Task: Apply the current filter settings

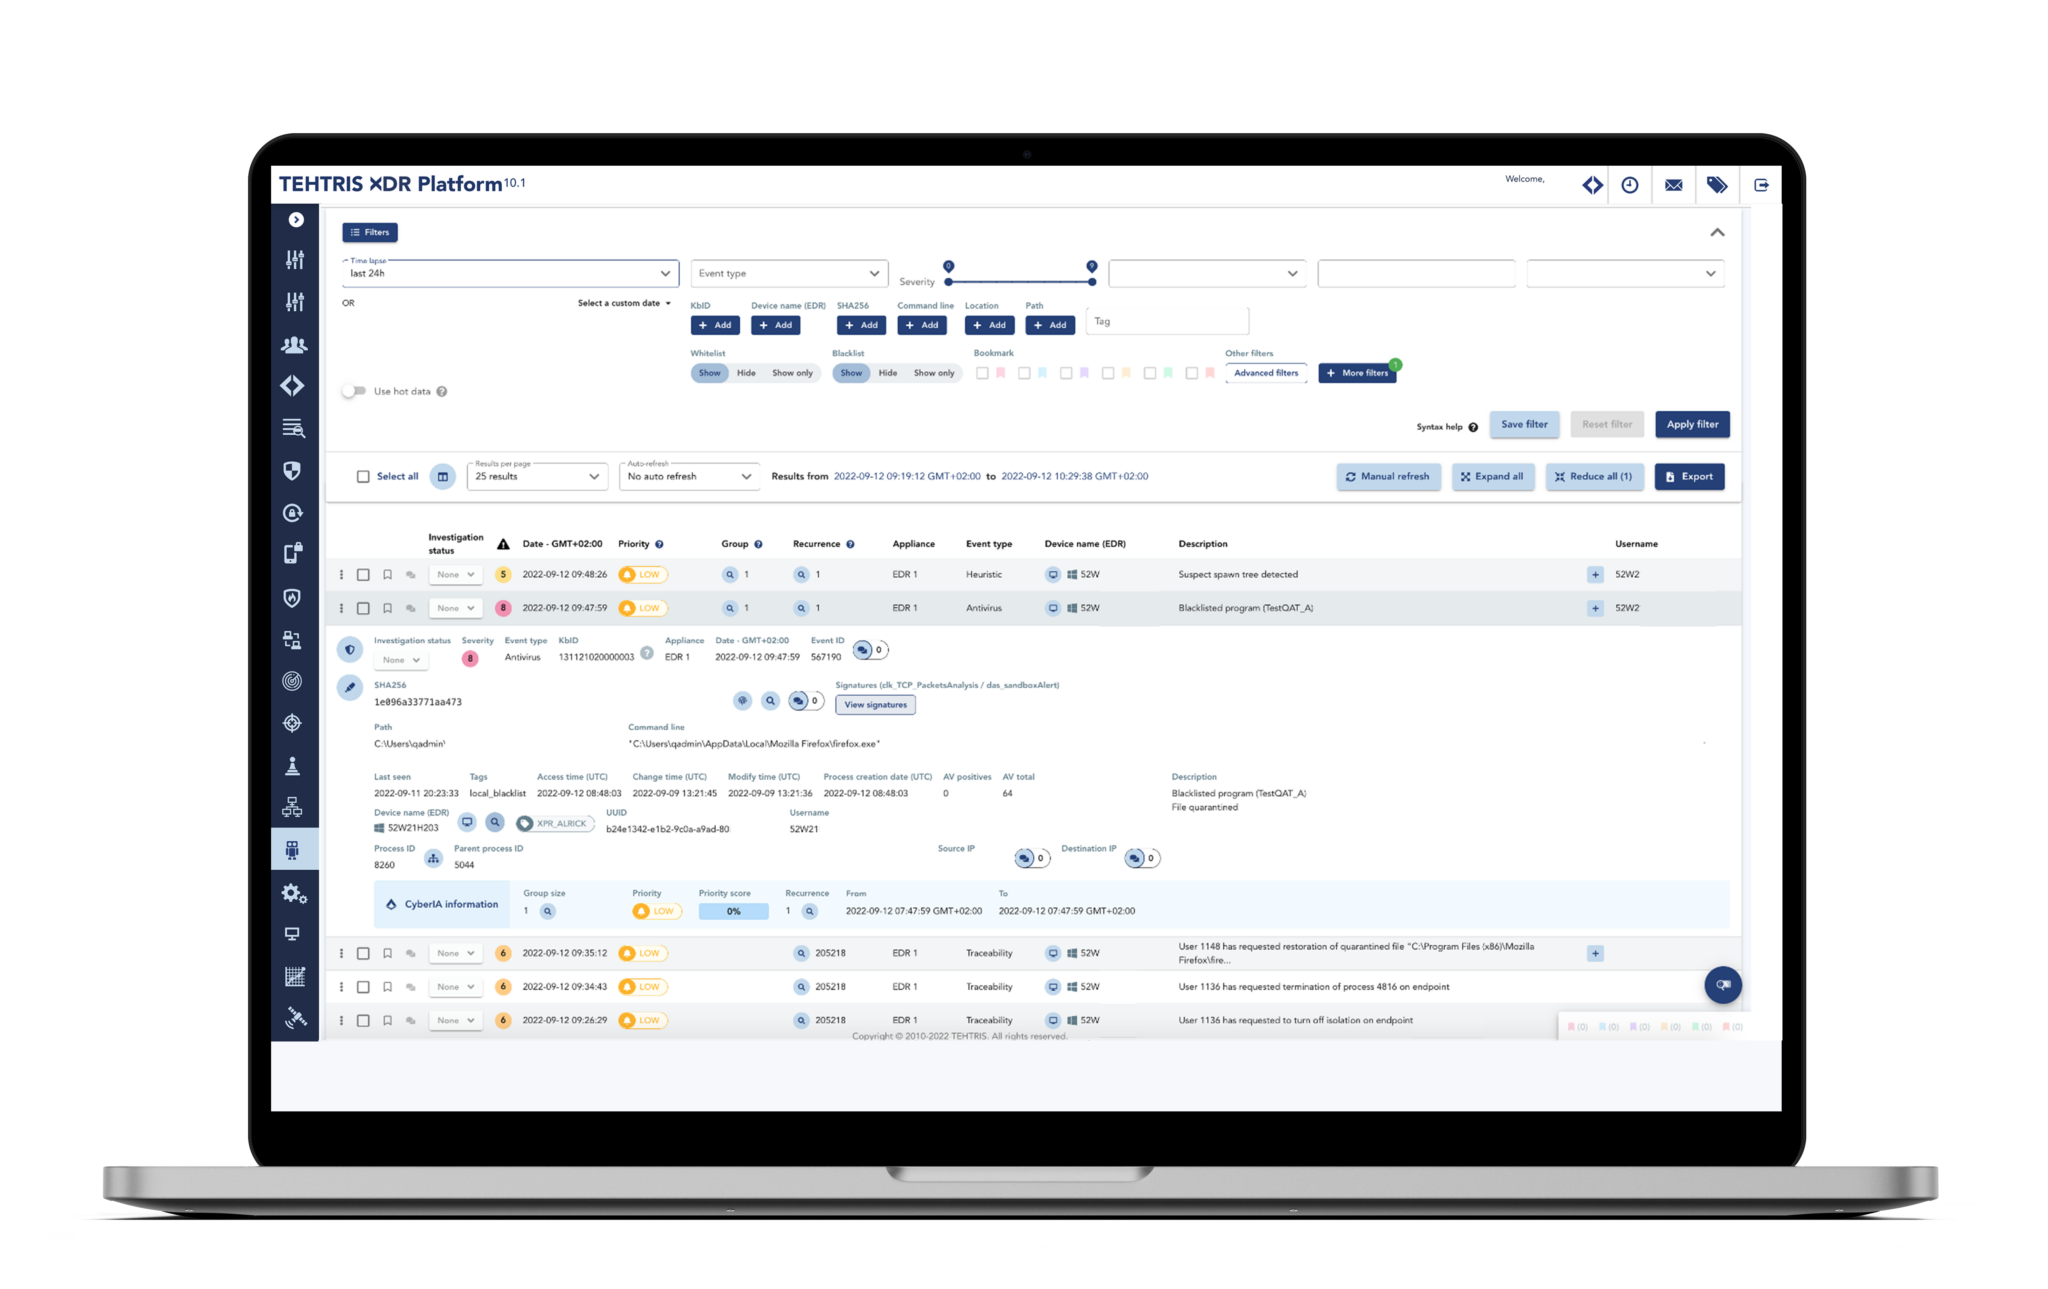Action: tap(1692, 423)
